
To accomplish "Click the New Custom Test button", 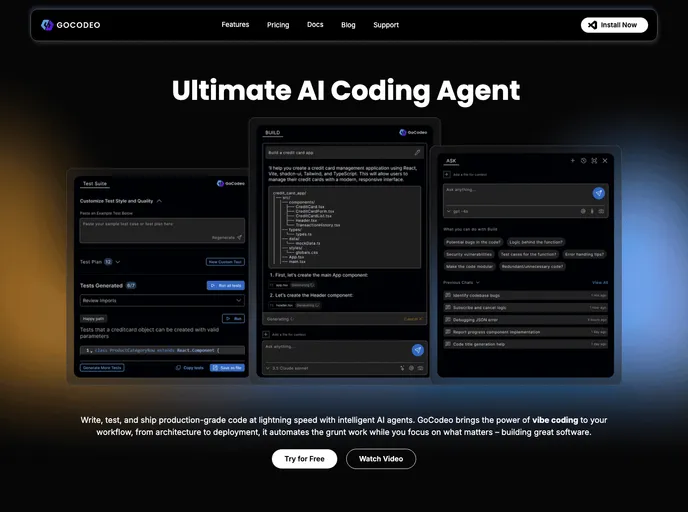I will tap(225, 262).
